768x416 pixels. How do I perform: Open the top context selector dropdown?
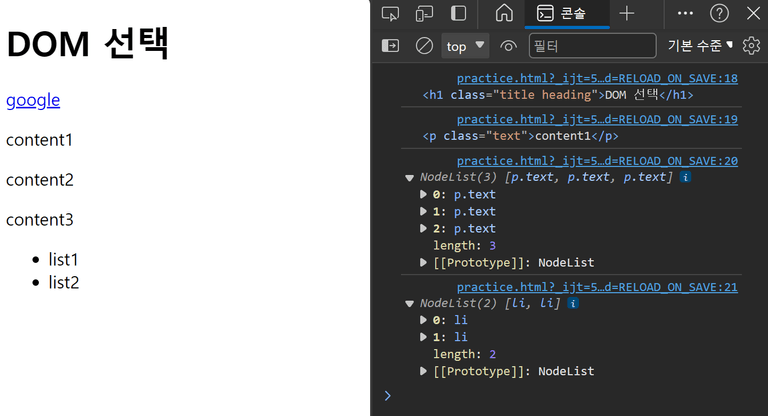pyautogui.click(x=465, y=46)
